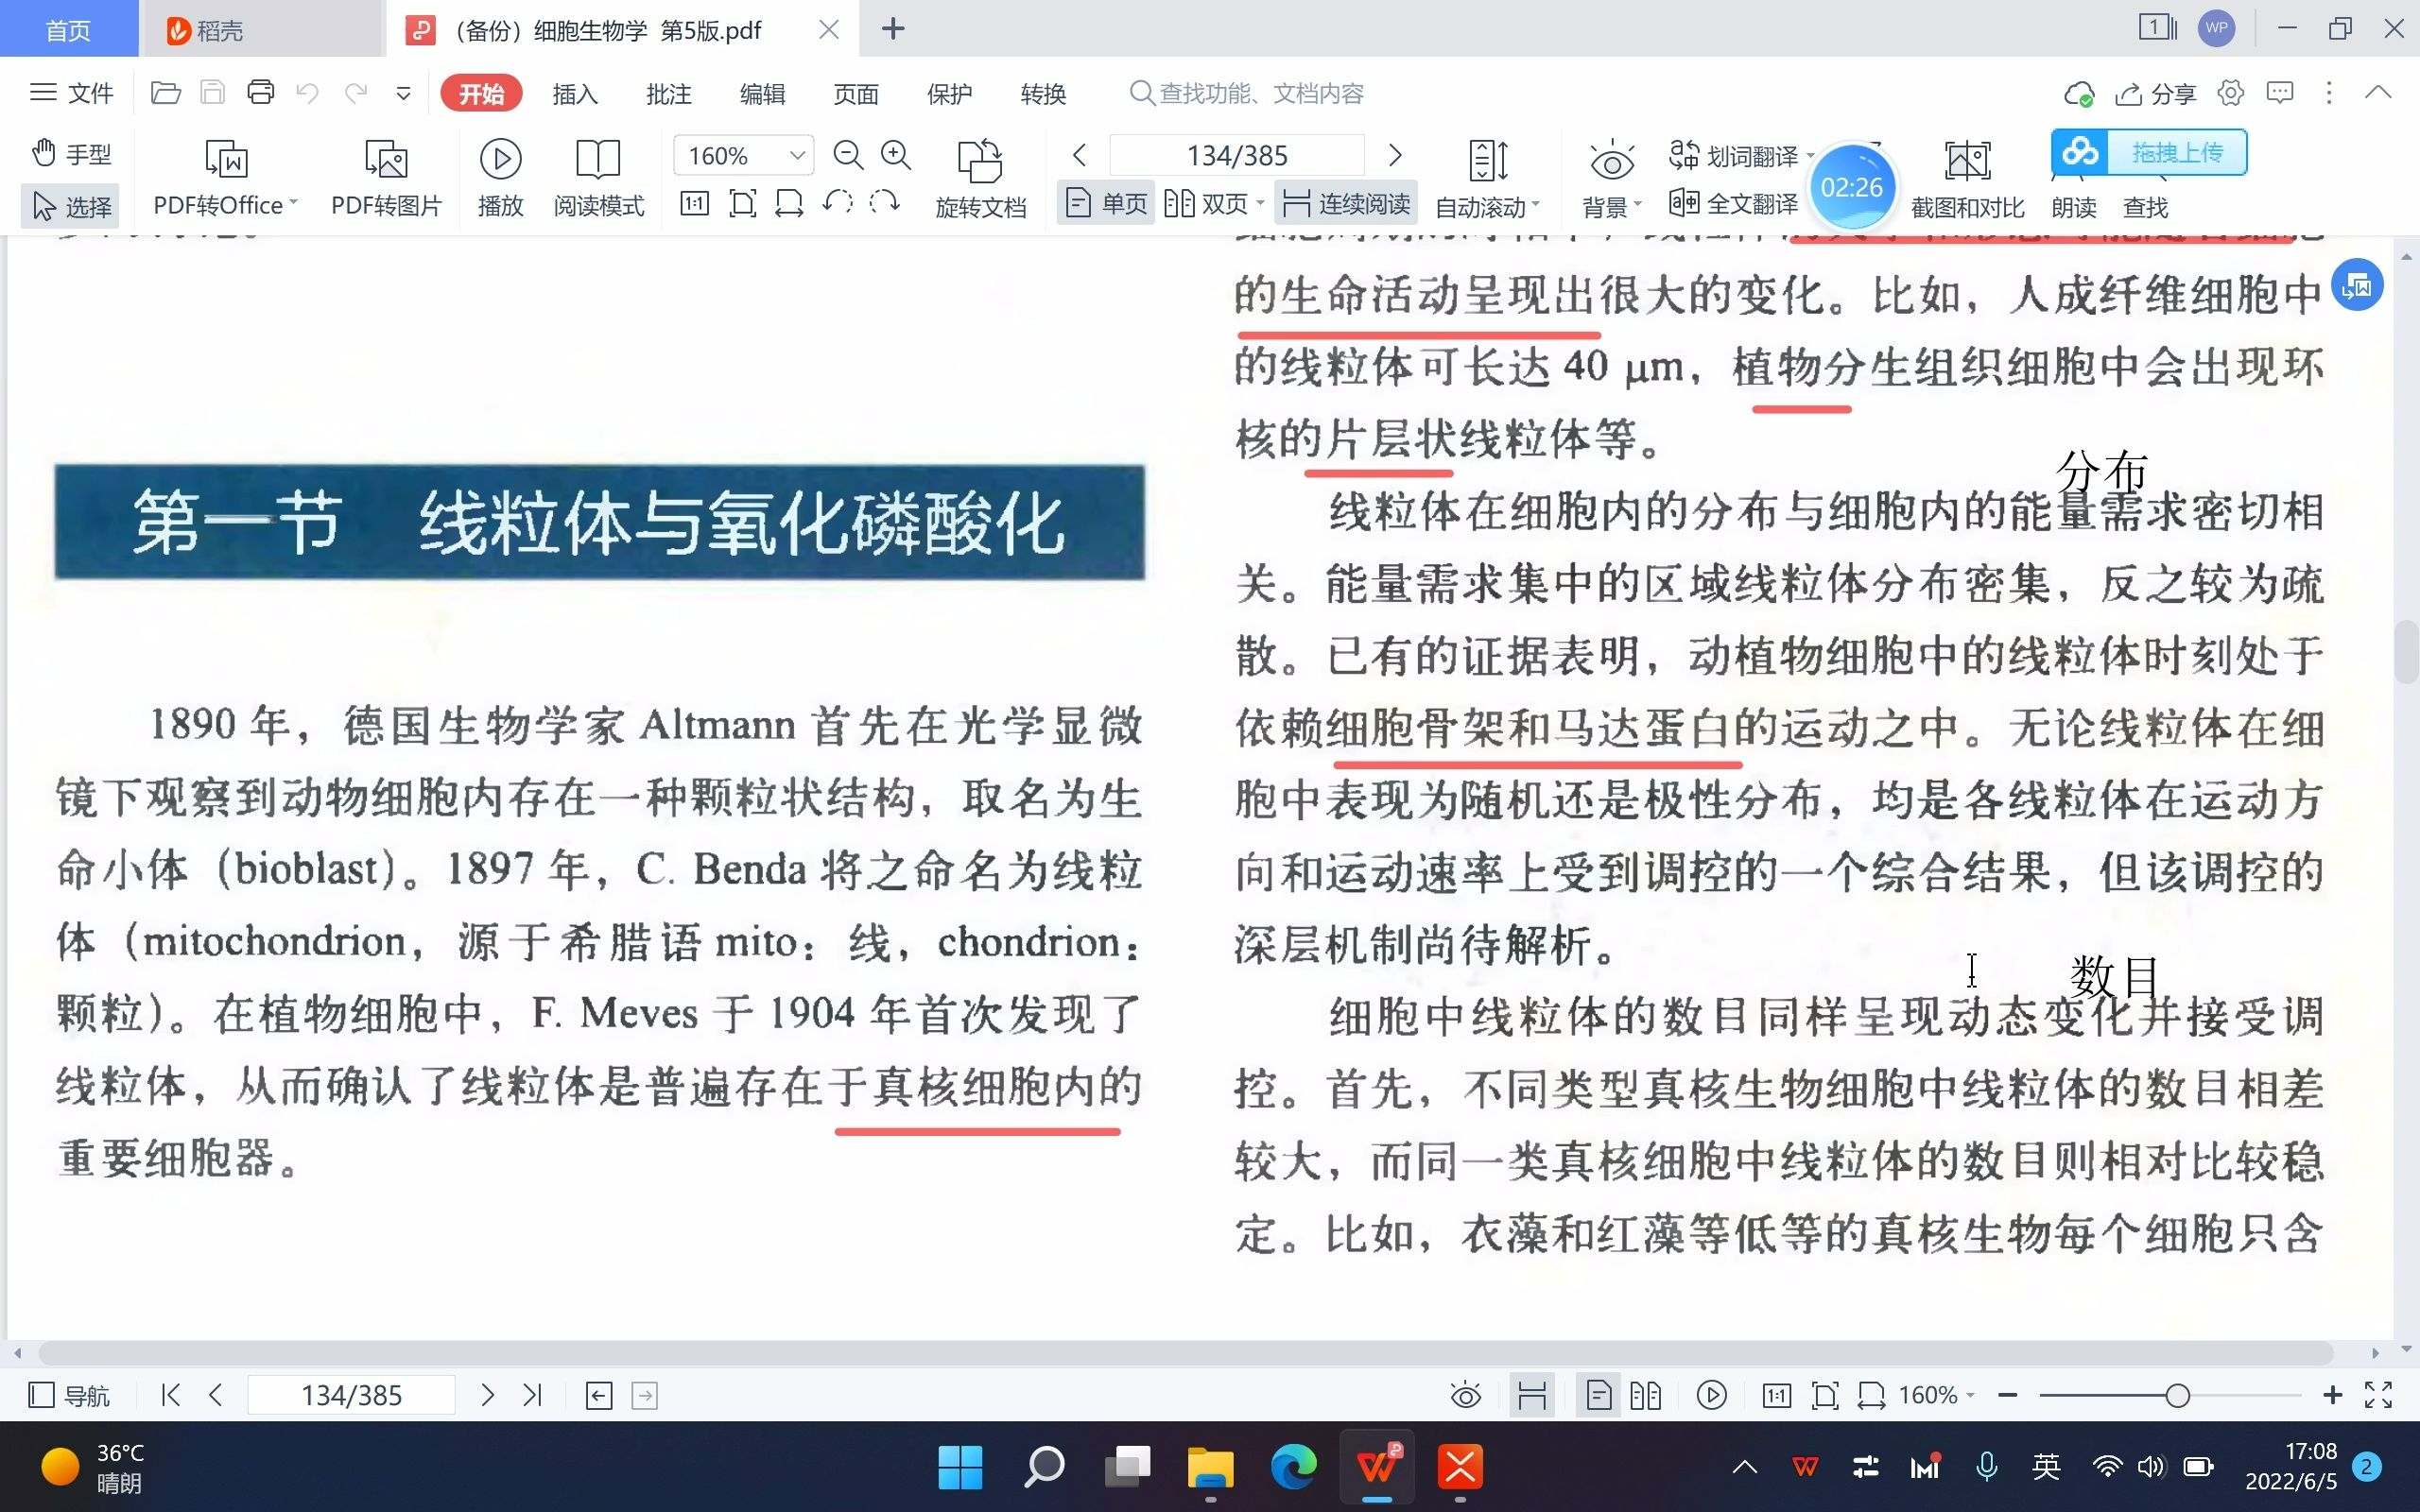The height and width of the screenshot is (1512, 2420).
Task: Enter fullscreen from the status bar
Action: click(x=2378, y=1395)
